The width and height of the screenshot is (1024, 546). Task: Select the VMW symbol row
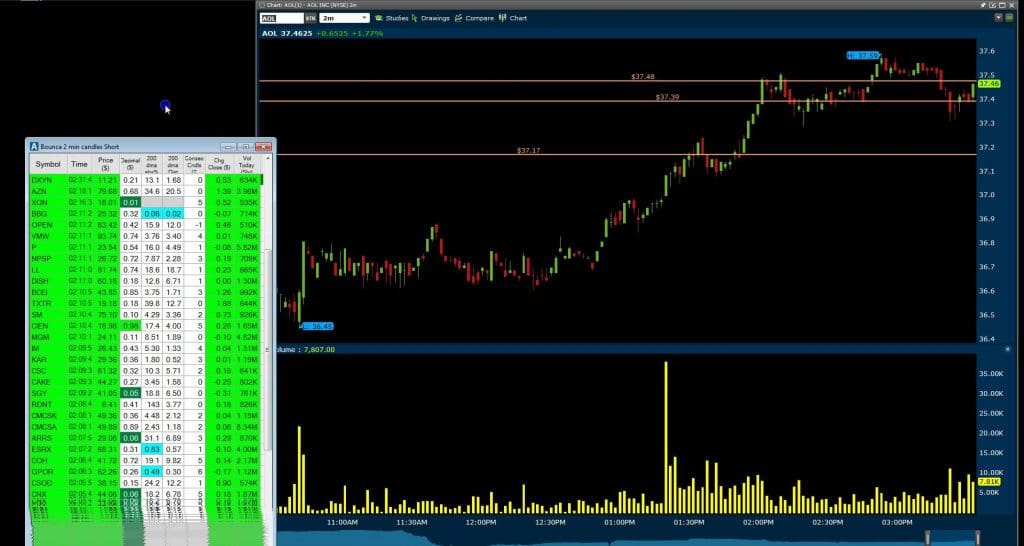coord(146,236)
